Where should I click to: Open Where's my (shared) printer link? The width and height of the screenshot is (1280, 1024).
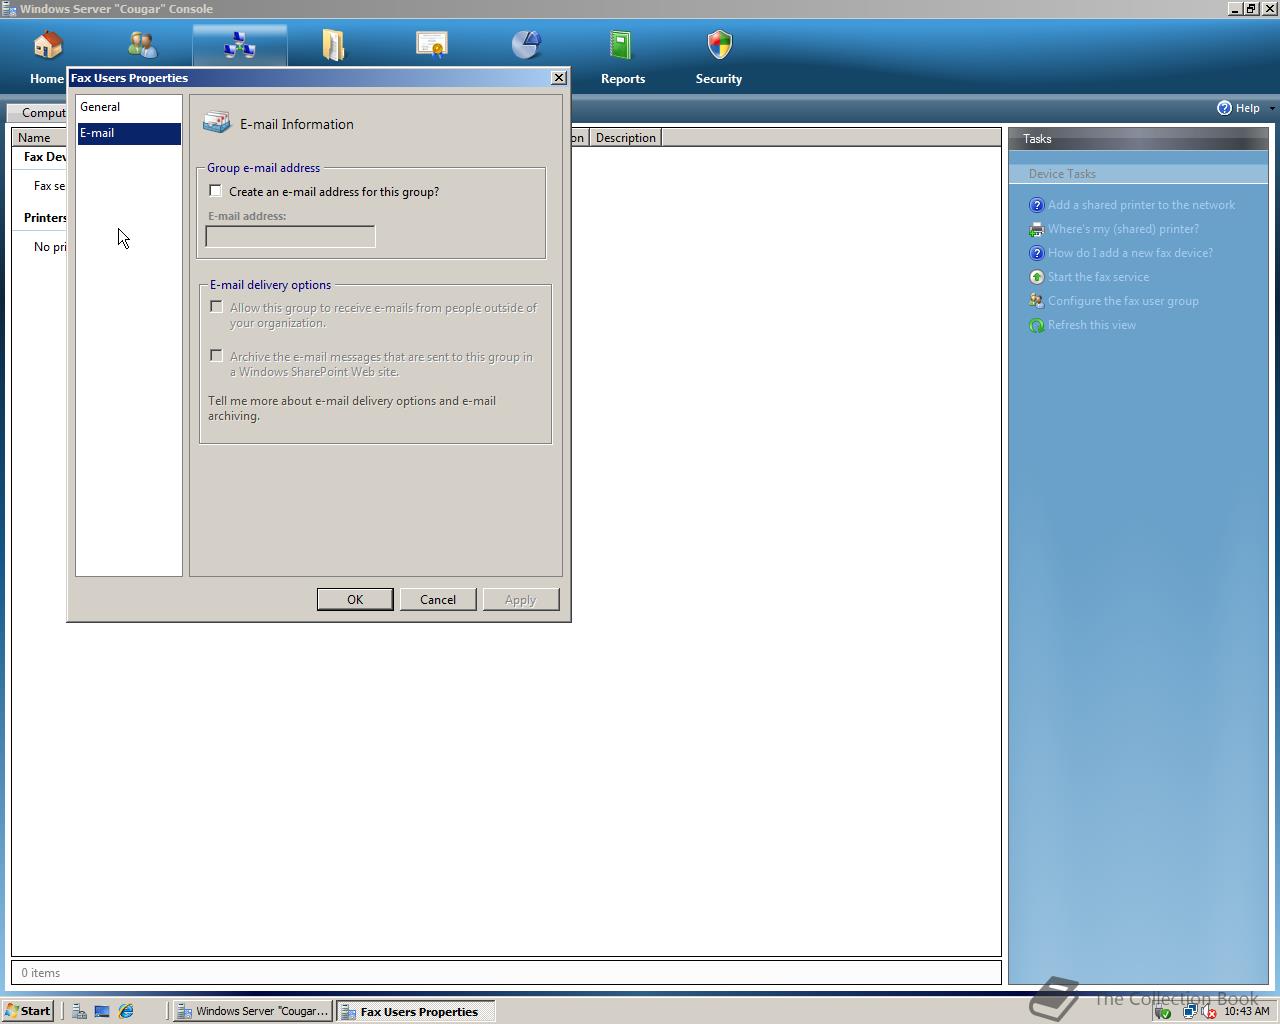pos(1123,229)
